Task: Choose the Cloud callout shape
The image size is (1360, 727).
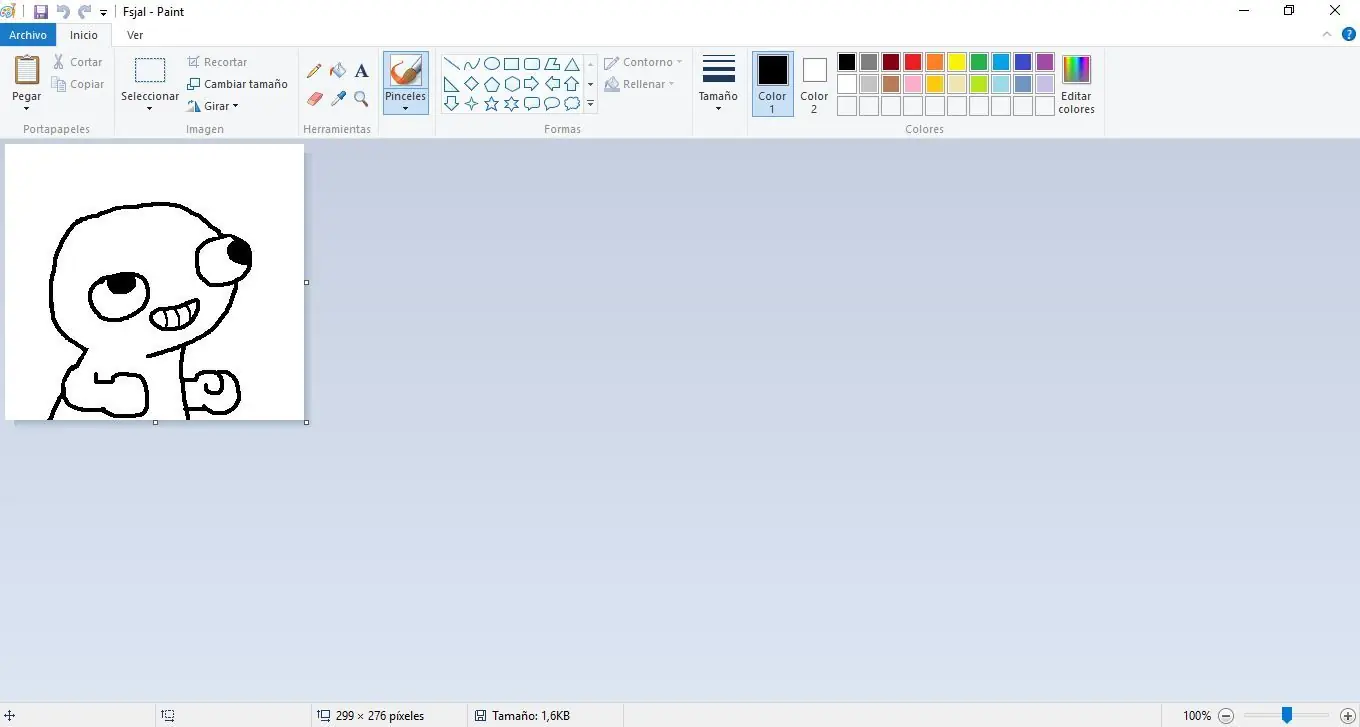Action: pos(572,104)
